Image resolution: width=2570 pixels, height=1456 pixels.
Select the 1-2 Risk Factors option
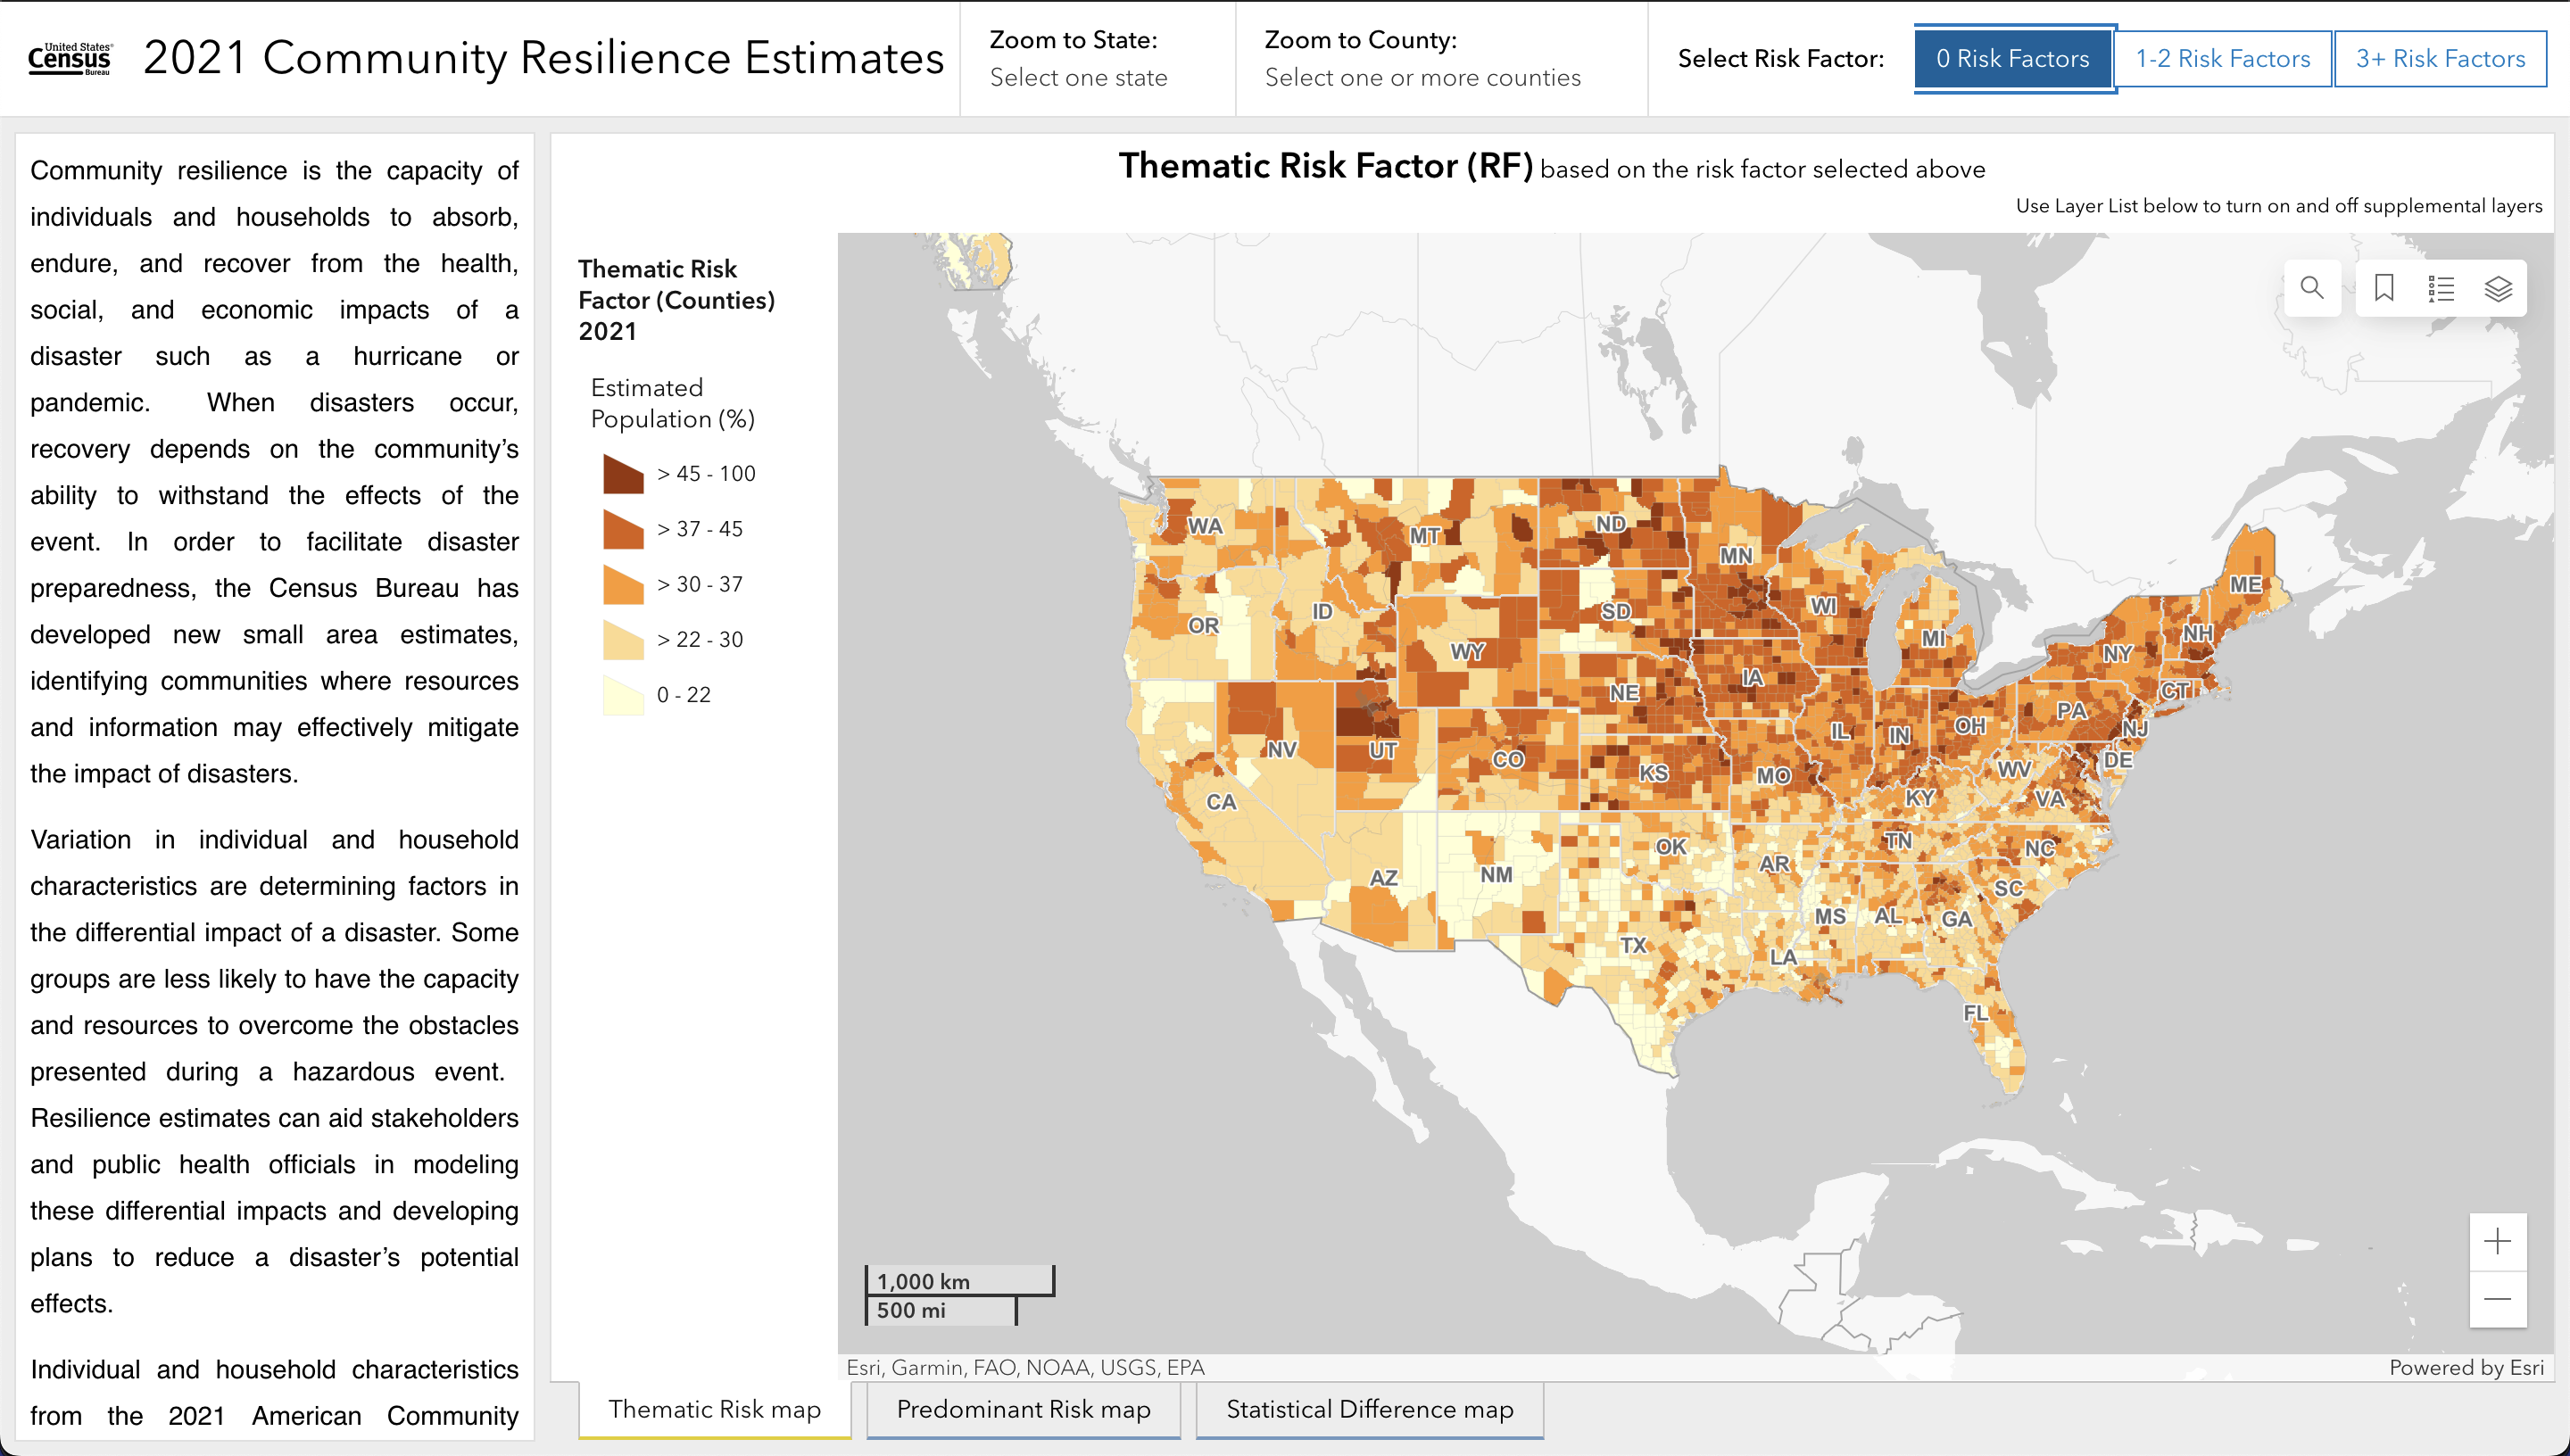click(2222, 59)
